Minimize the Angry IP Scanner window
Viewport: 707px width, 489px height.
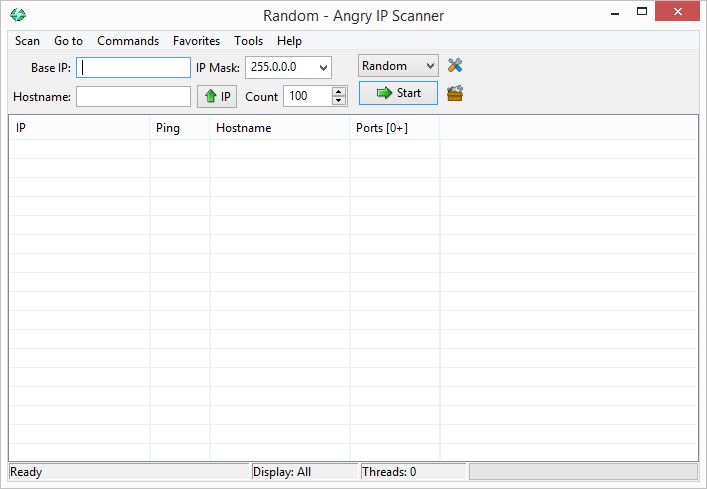(x=615, y=14)
